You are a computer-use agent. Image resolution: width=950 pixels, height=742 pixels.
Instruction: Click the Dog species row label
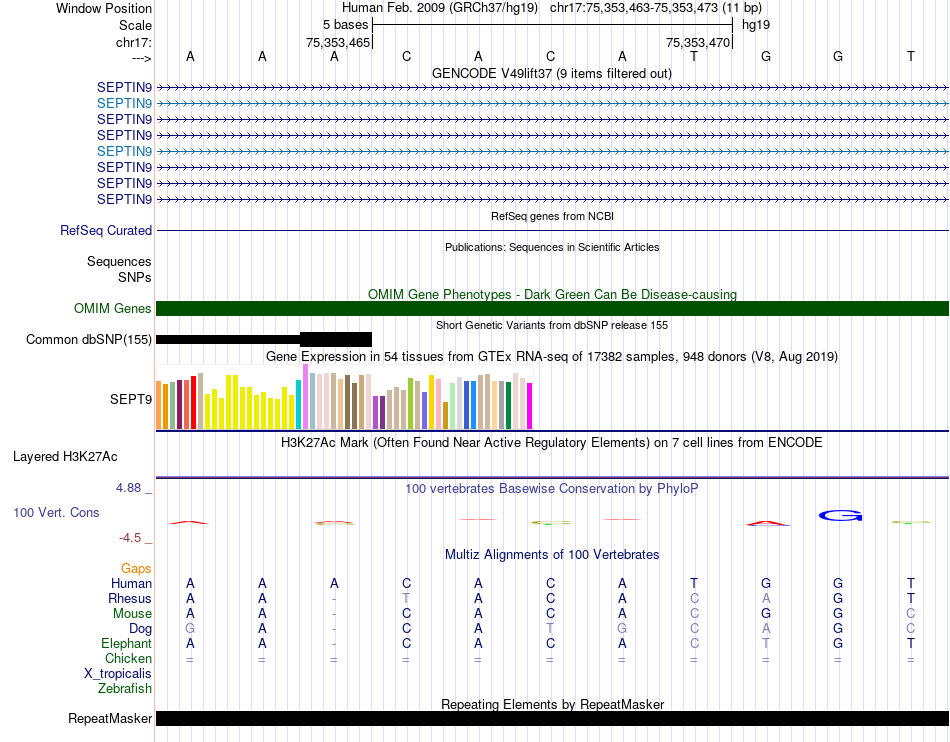[x=140, y=629]
